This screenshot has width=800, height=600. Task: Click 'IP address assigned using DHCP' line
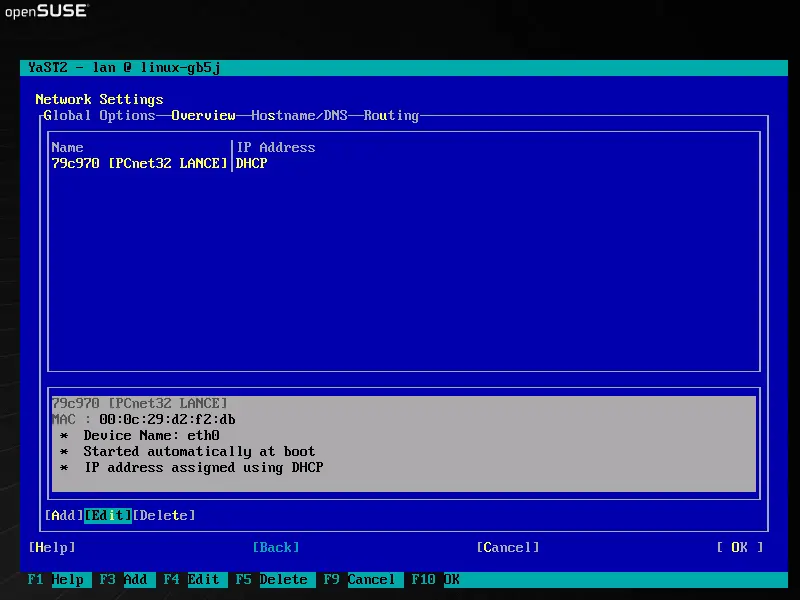click(204, 467)
